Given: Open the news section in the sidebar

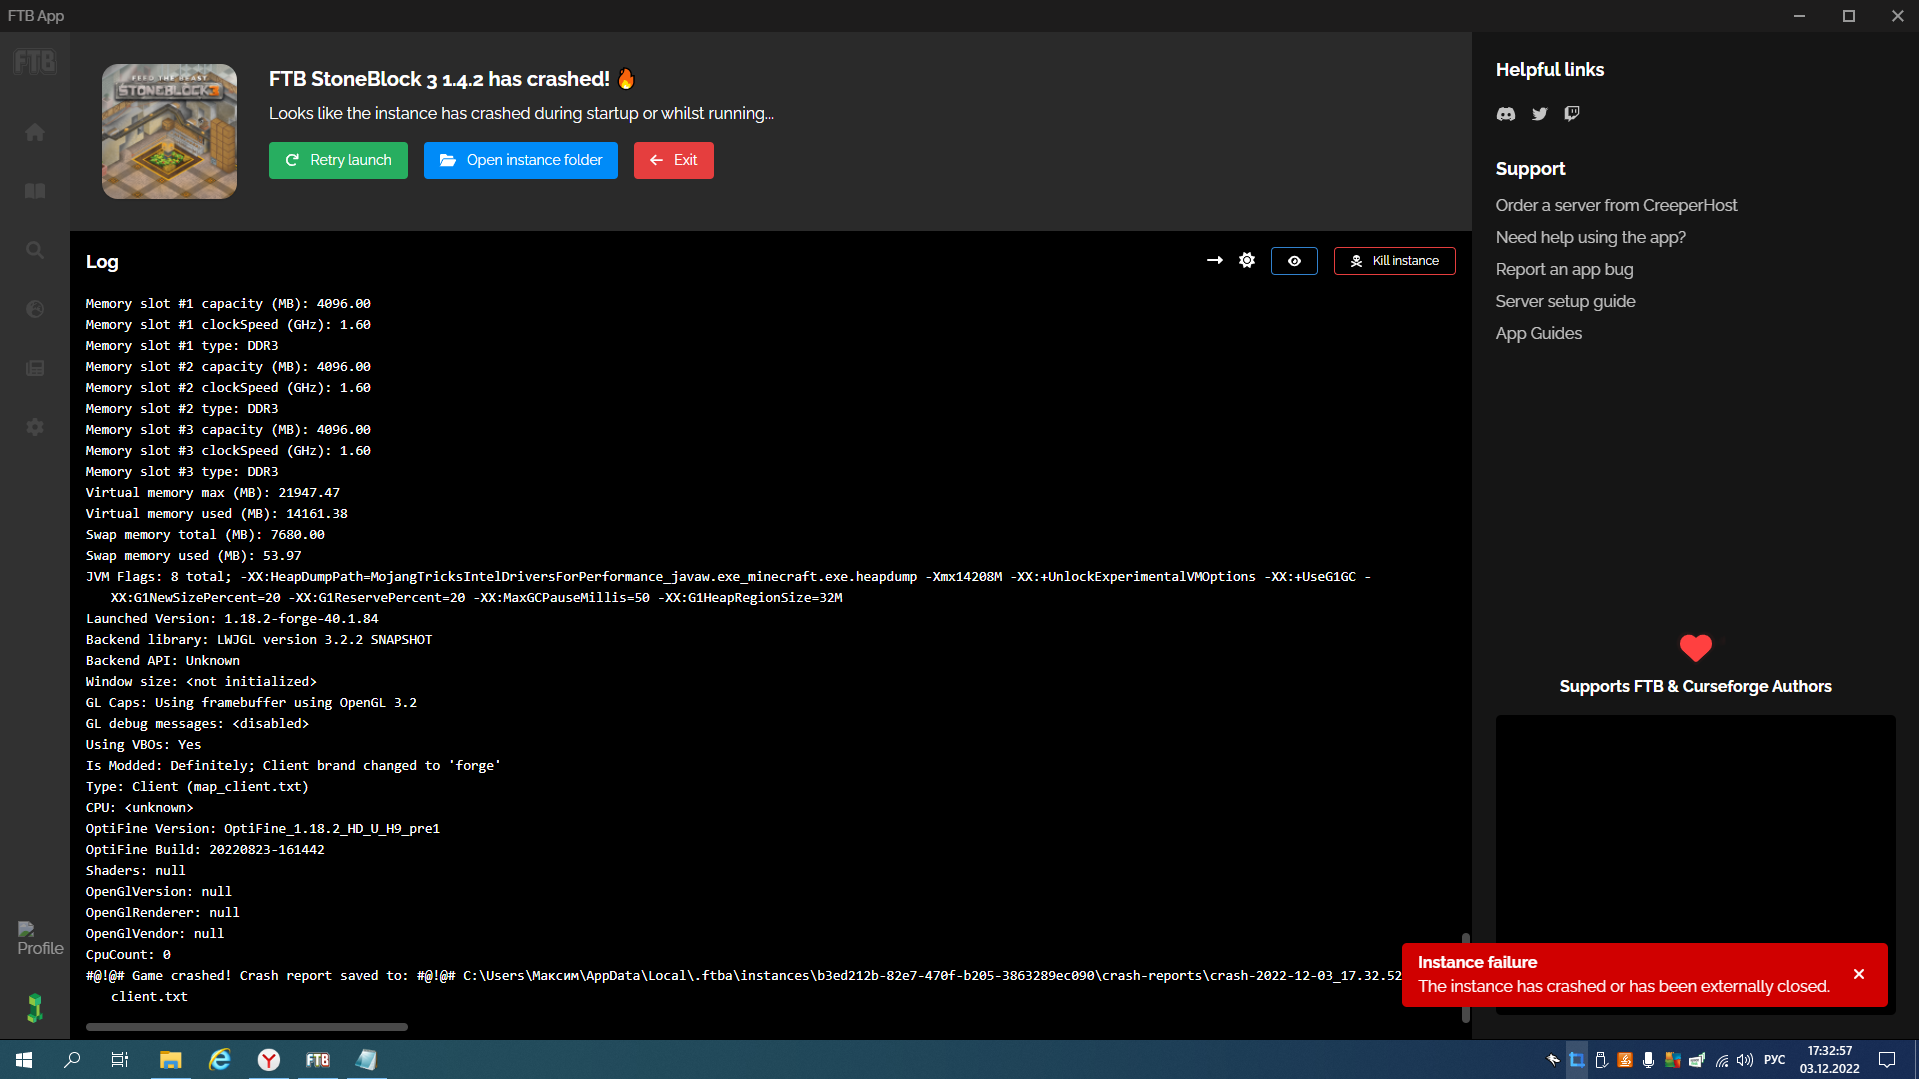Looking at the screenshot, I should [x=35, y=368].
